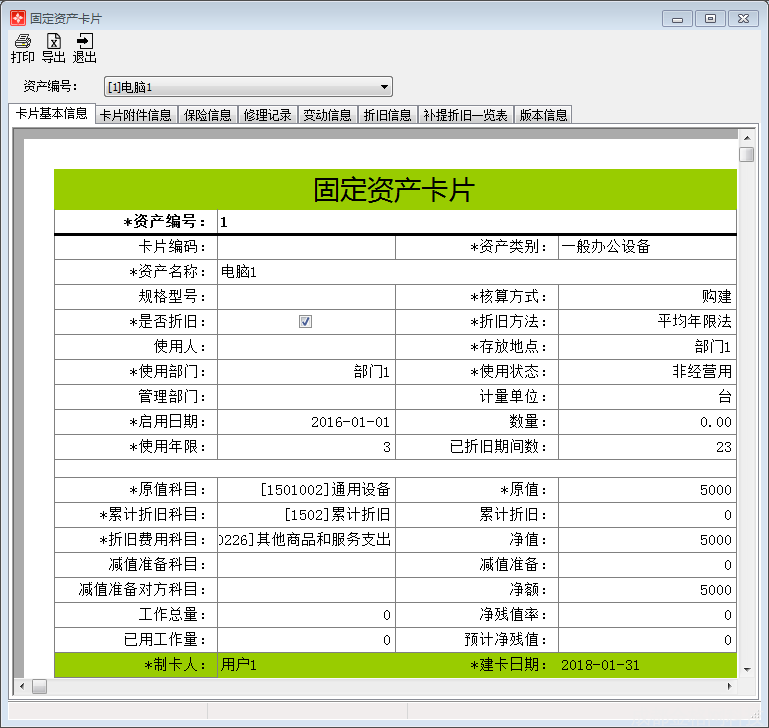Switch to the 版本信息 tab
Screen dimensions: 769x728
pos(543,115)
